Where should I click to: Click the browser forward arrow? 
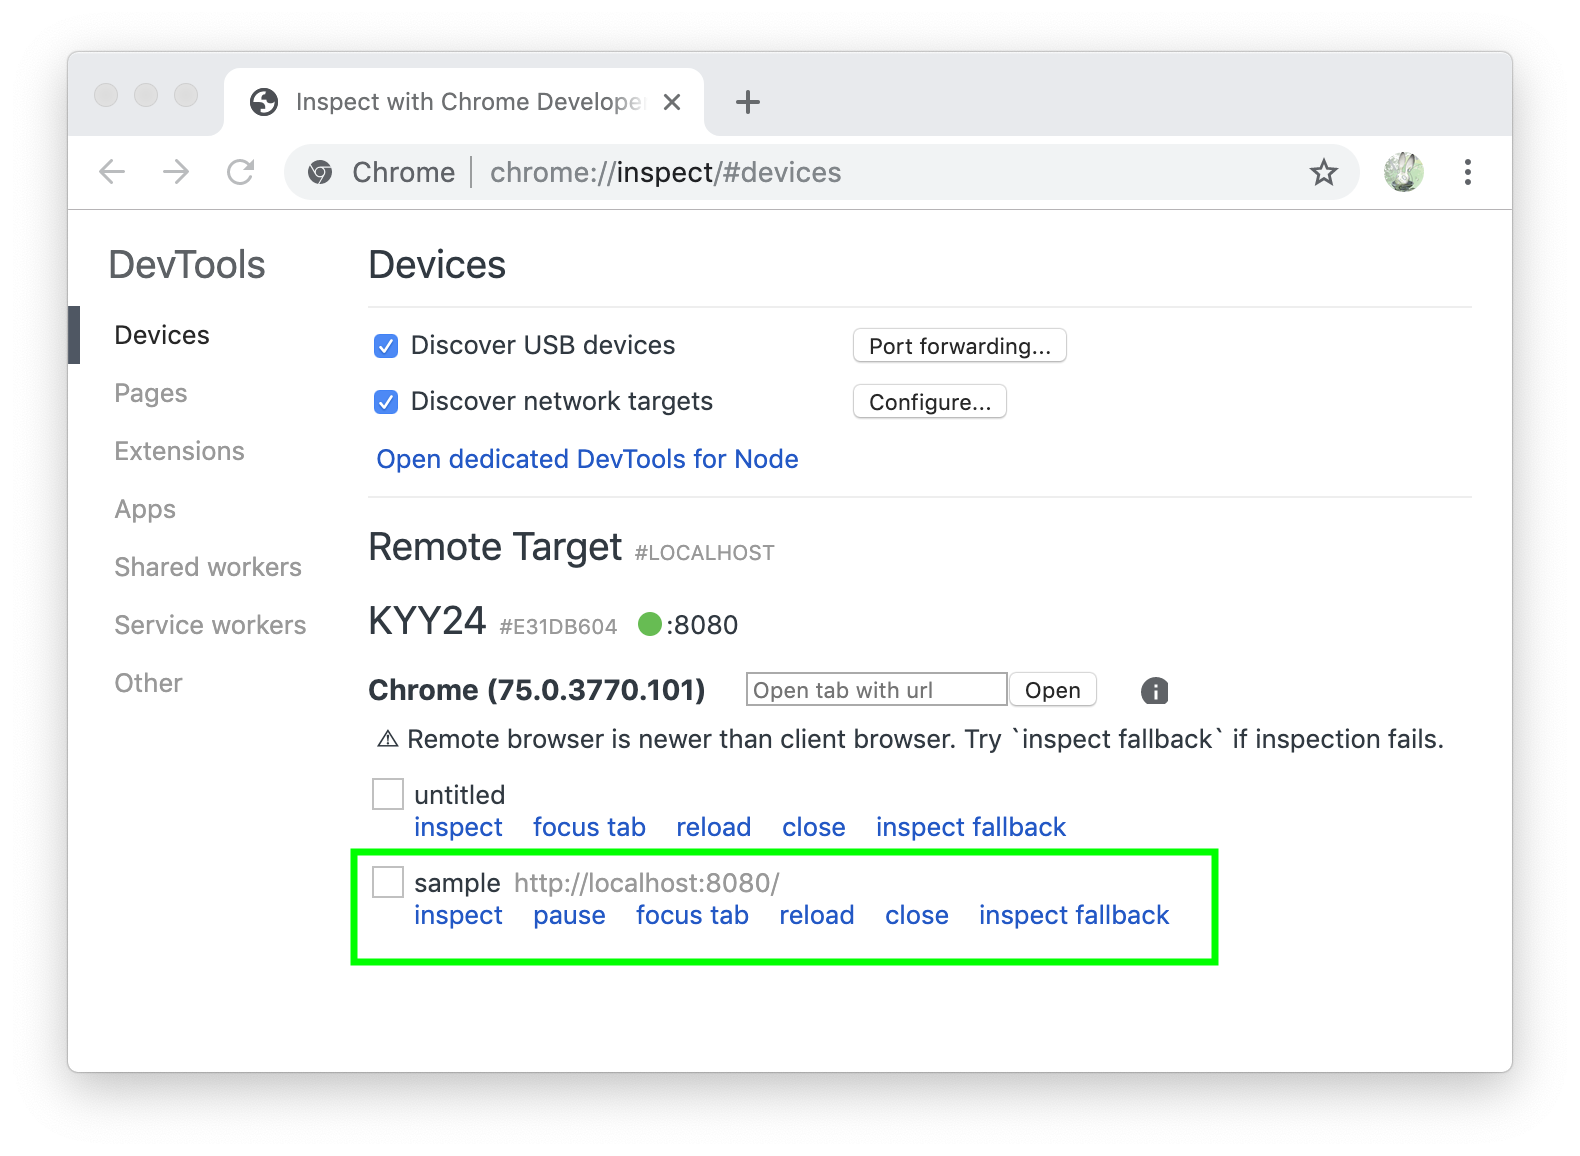tap(176, 172)
